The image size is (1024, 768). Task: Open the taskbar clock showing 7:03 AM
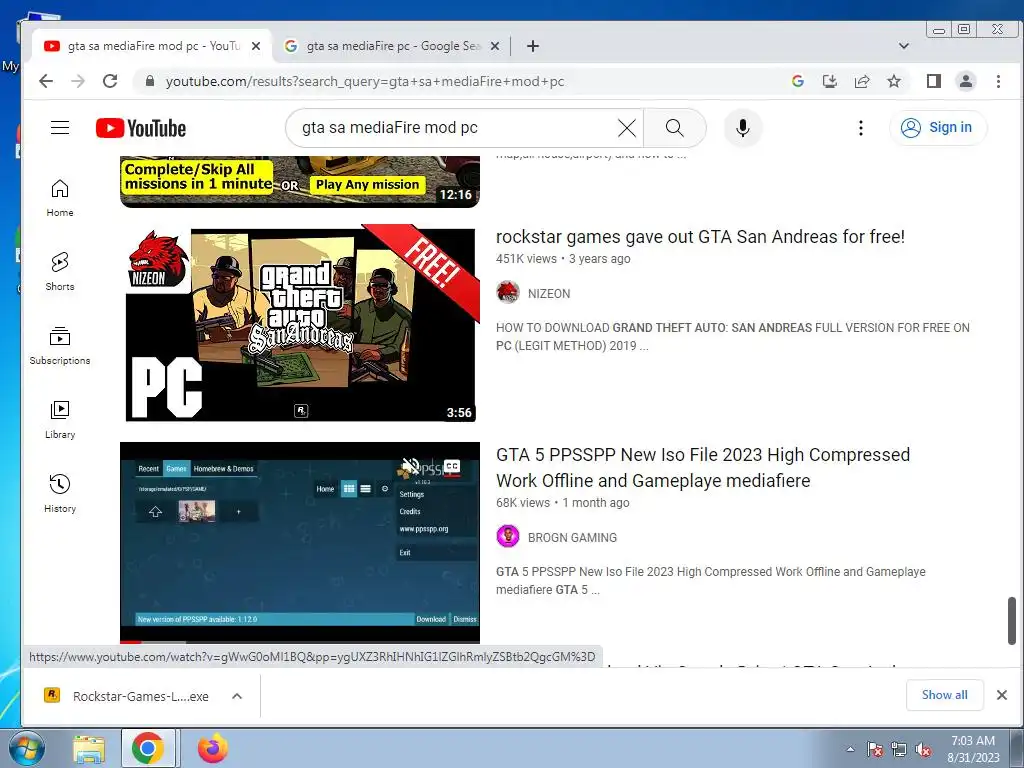973,749
